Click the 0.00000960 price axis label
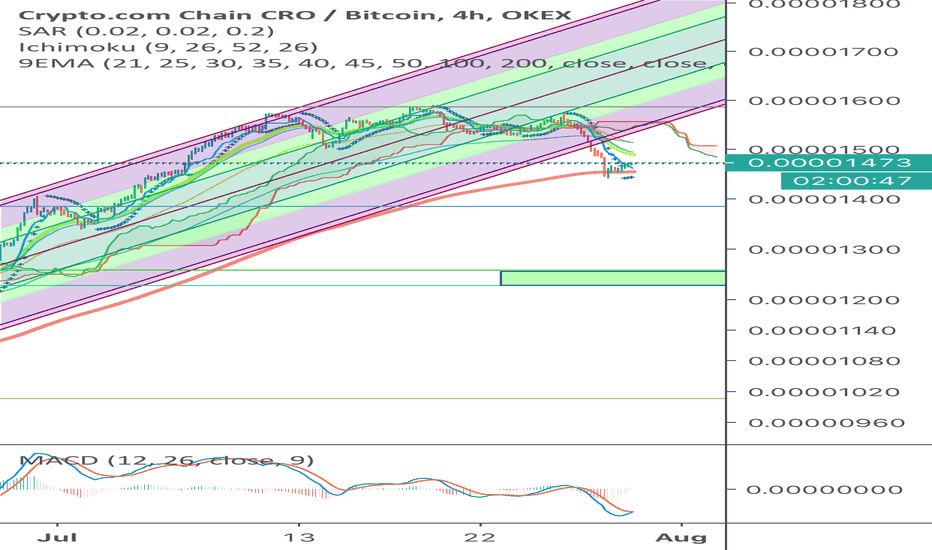 (x=826, y=423)
